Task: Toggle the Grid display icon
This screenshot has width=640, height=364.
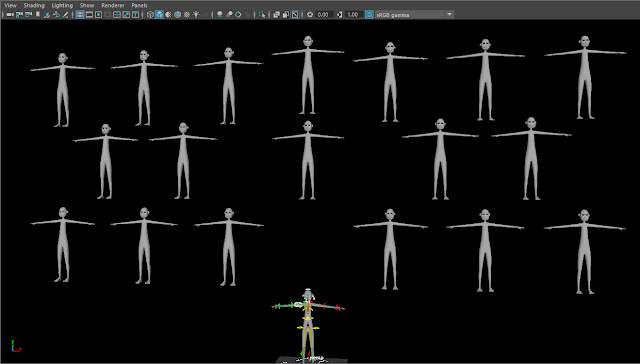Action: [x=80, y=15]
